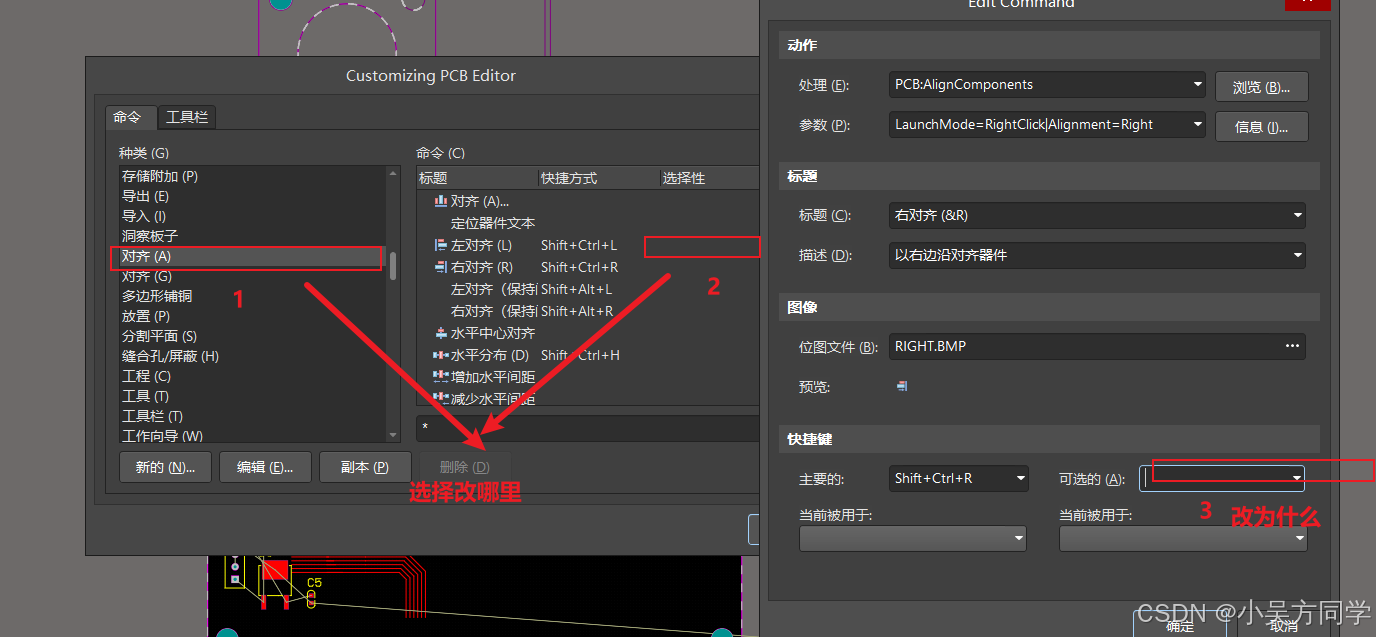The width and height of the screenshot is (1376, 637).
Task: Open the 标题 右对齐 (&R) dropdown
Action: pyautogui.click(x=1297, y=215)
